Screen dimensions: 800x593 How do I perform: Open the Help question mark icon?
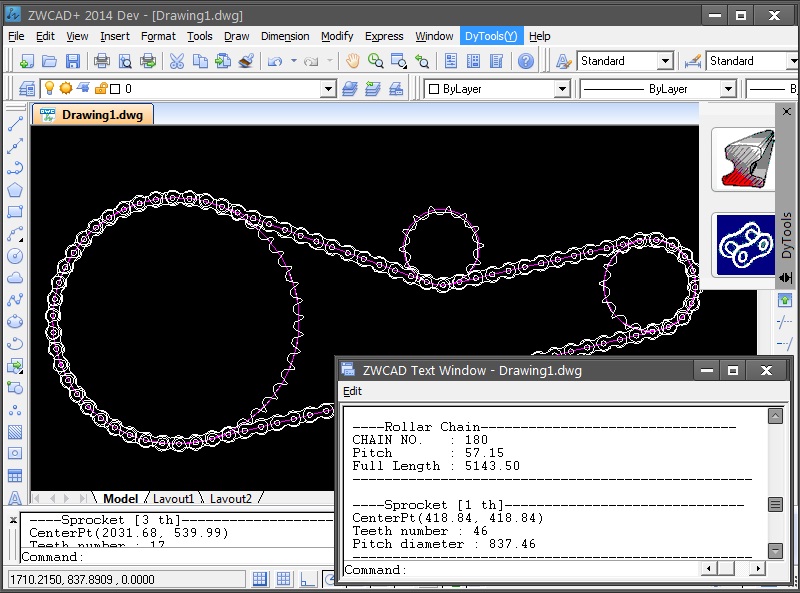(526, 61)
